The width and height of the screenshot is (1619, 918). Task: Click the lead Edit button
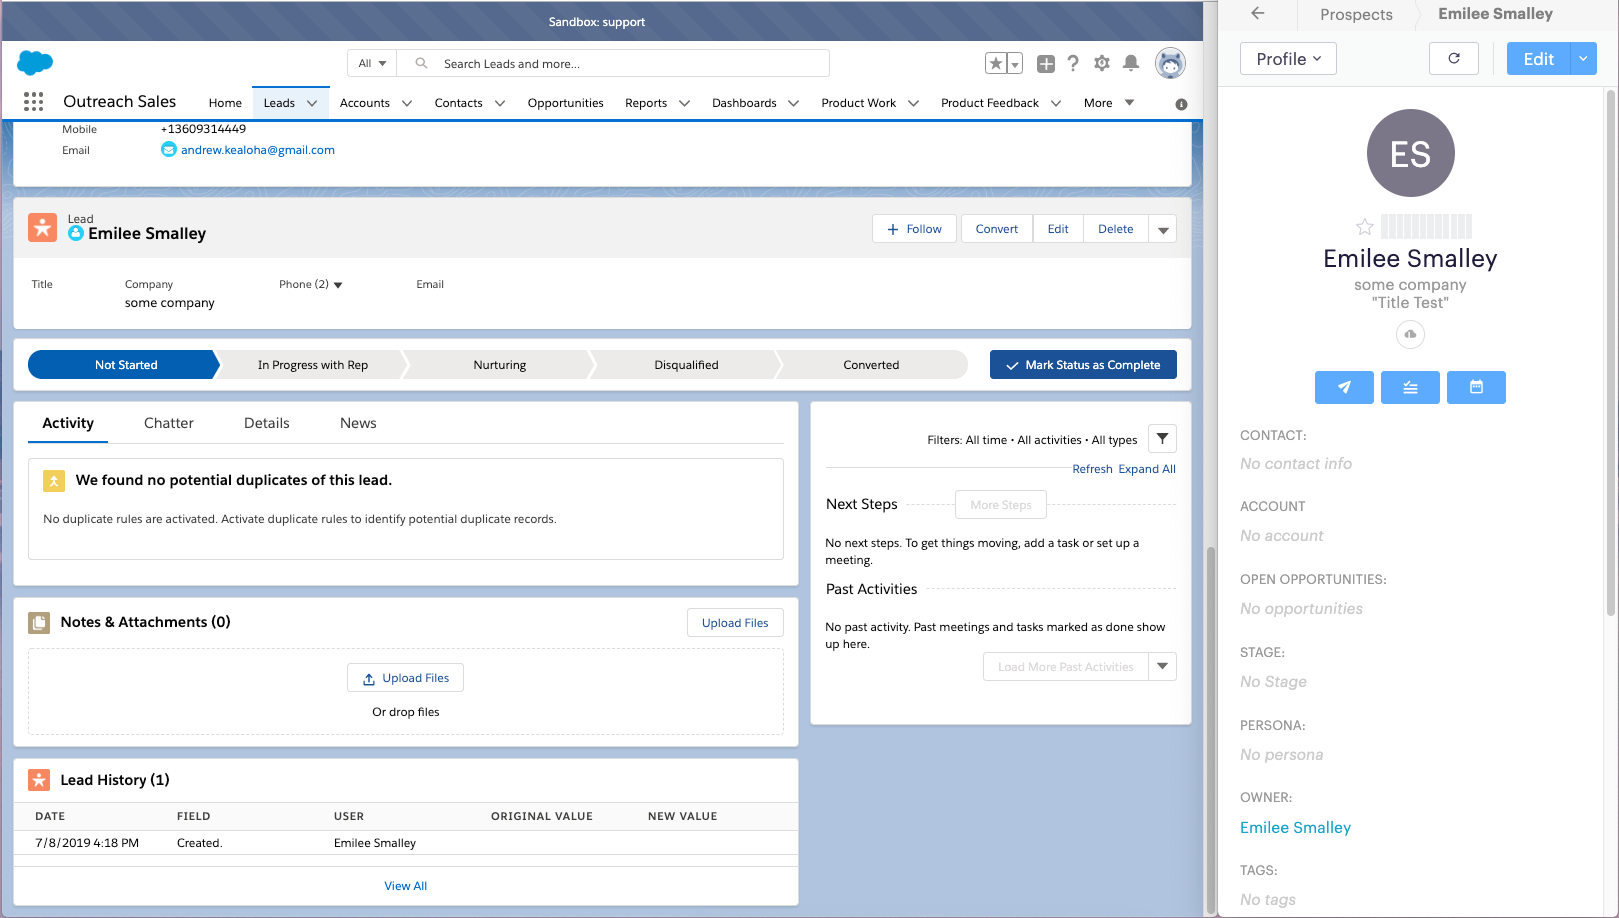[1058, 229]
